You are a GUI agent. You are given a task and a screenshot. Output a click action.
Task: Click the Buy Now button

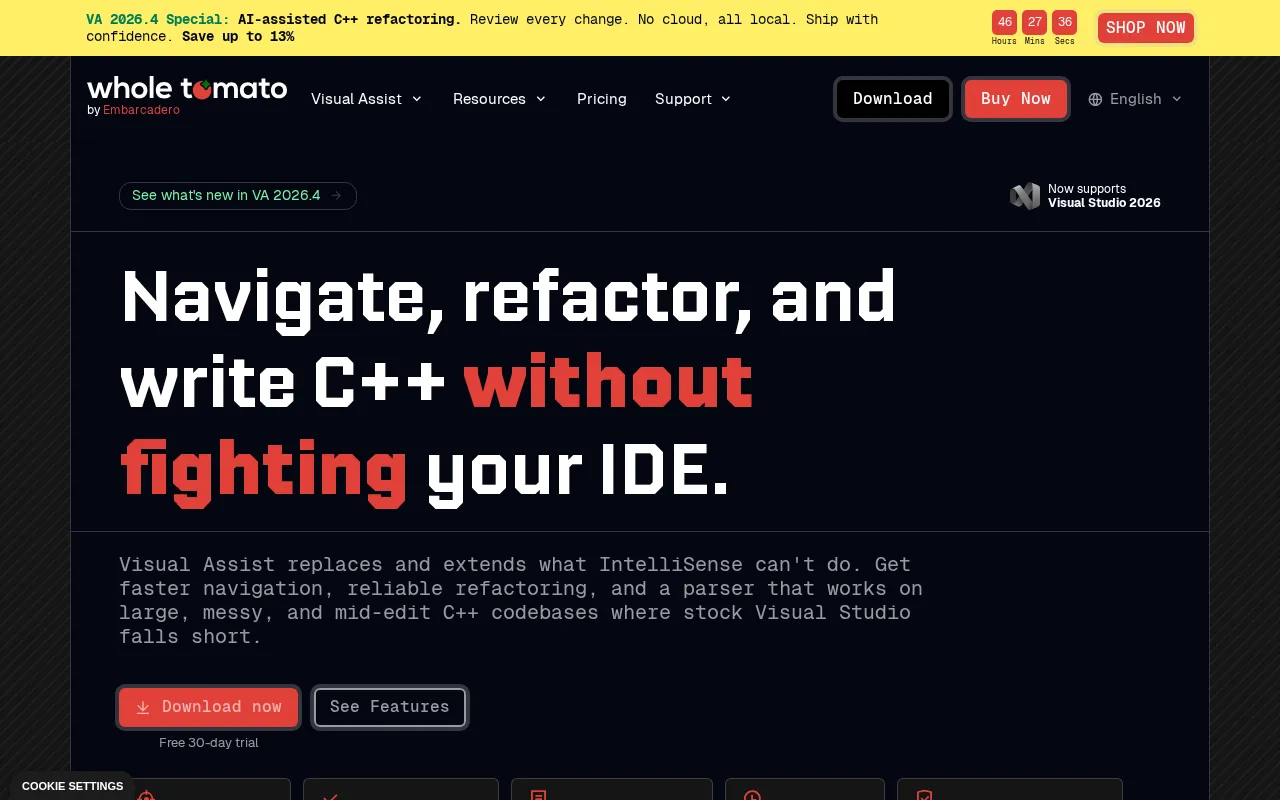click(x=1016, y=99)
